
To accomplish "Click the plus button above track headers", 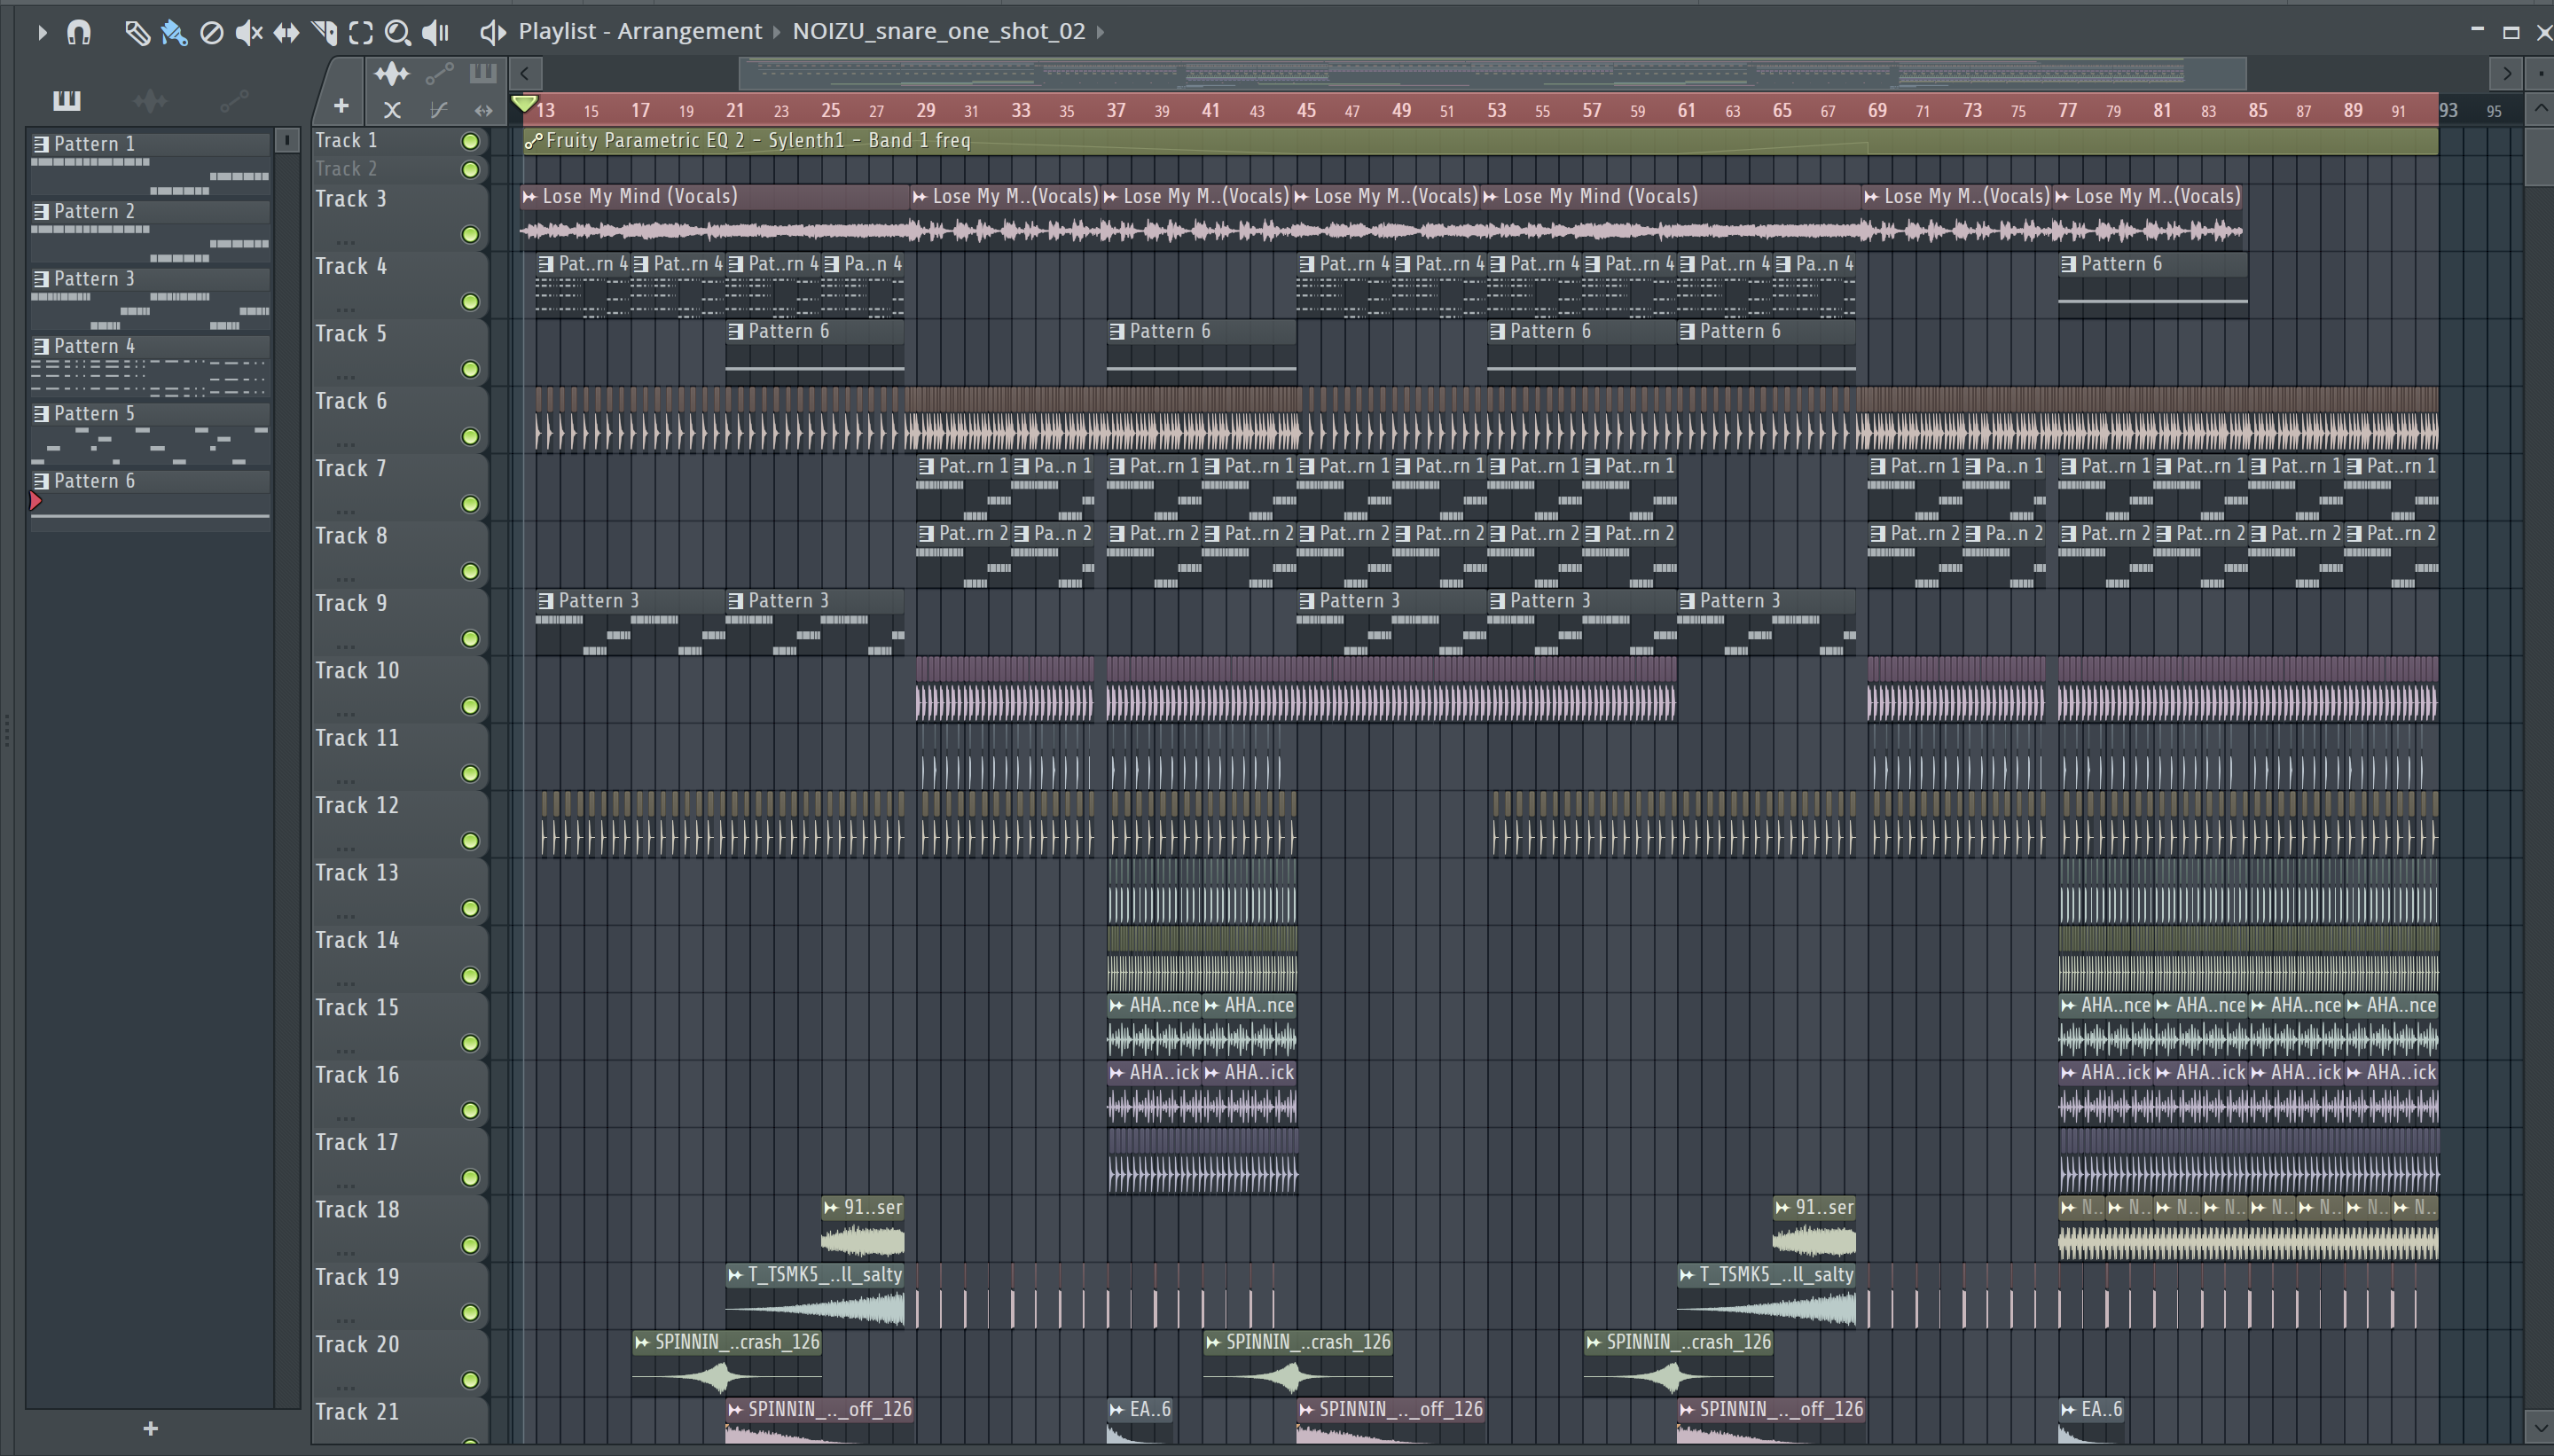I will point(341,106).
